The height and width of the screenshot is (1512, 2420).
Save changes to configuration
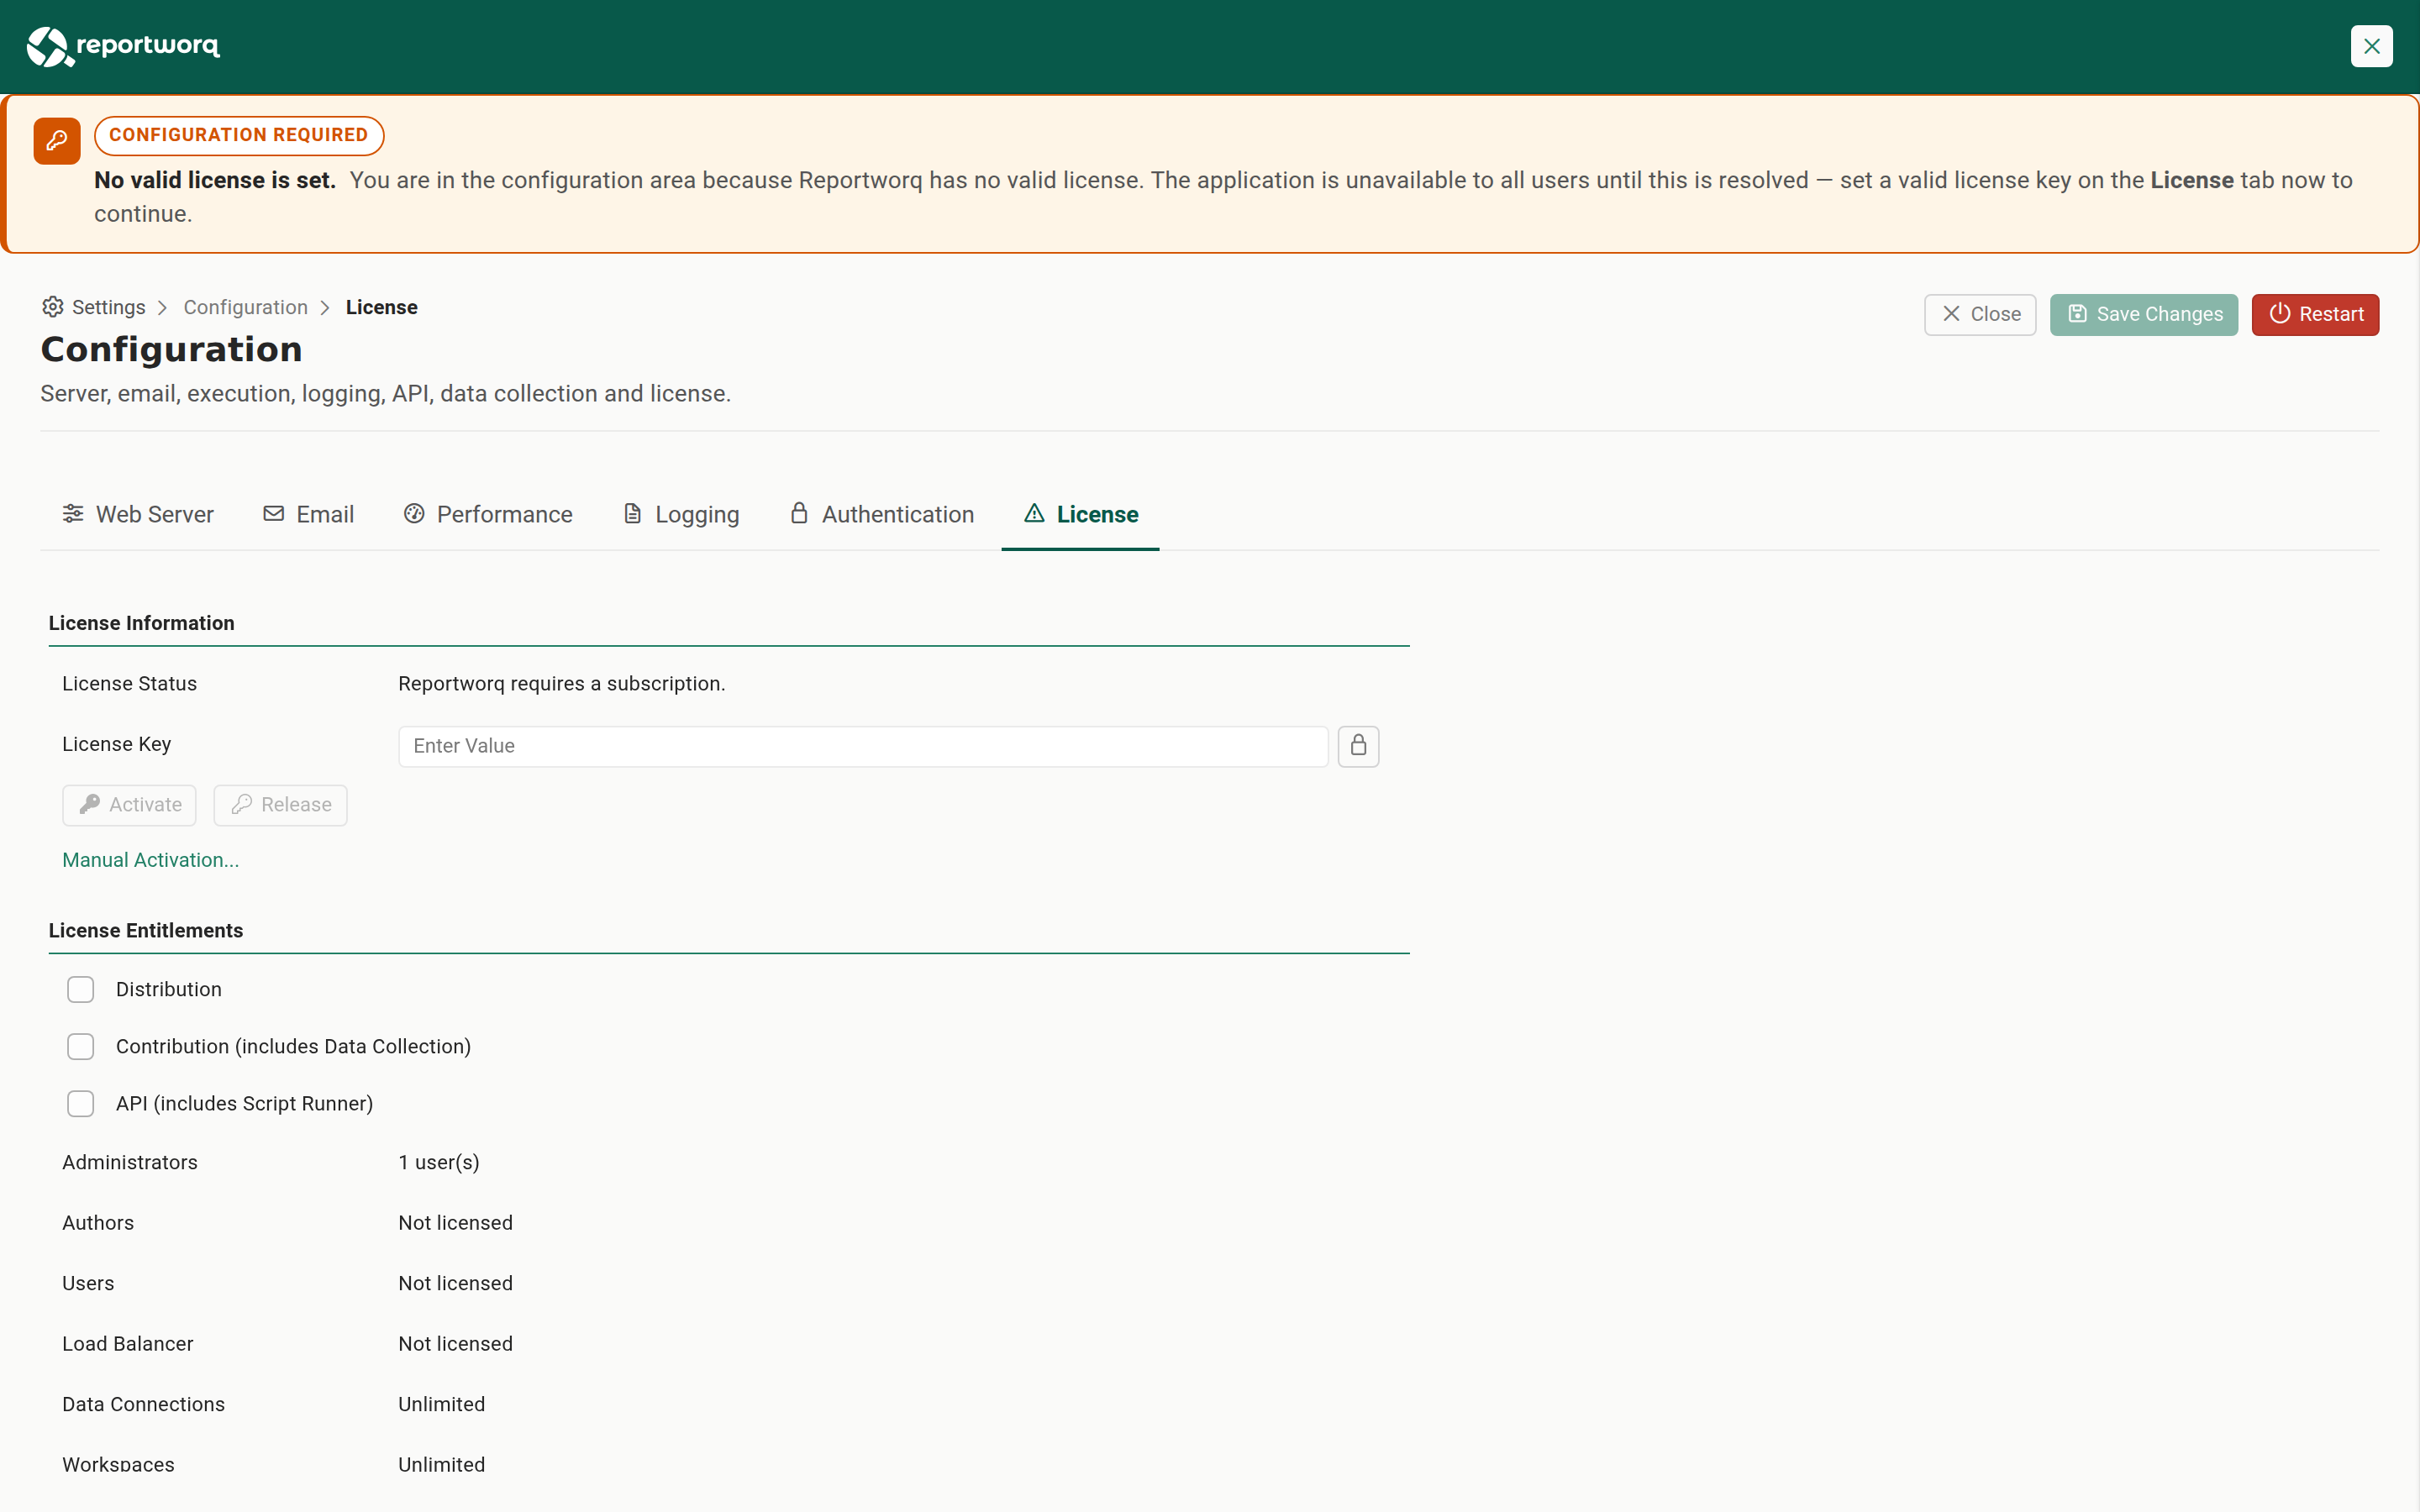pyautogui.click(x=2144, y=314)
